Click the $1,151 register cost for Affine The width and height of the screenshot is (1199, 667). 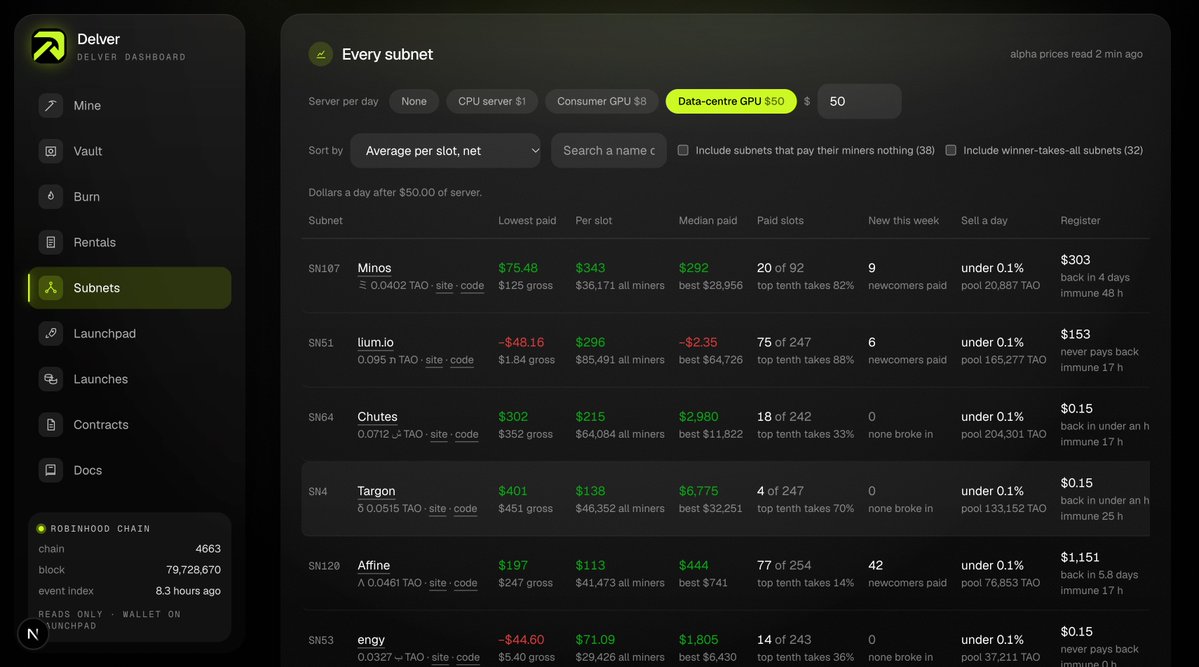[1080, 558]
